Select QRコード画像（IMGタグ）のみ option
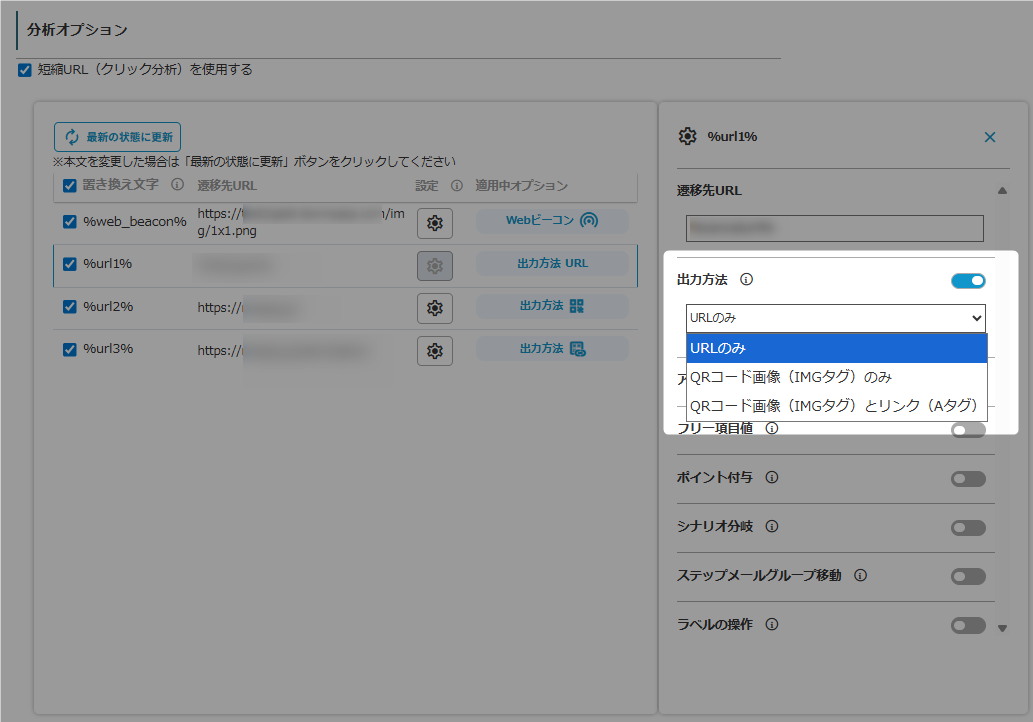The image size is (1033, 722). pyautogui.click(x=790, y=377)
